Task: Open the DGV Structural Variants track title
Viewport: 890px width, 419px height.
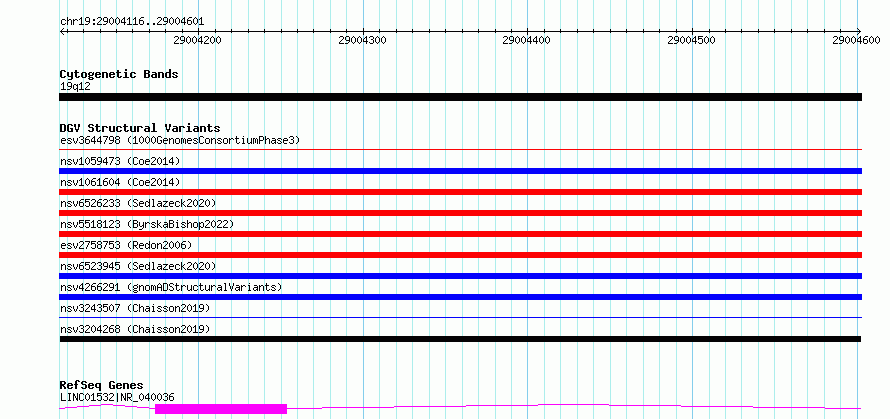Action: [x=140, y=128]
